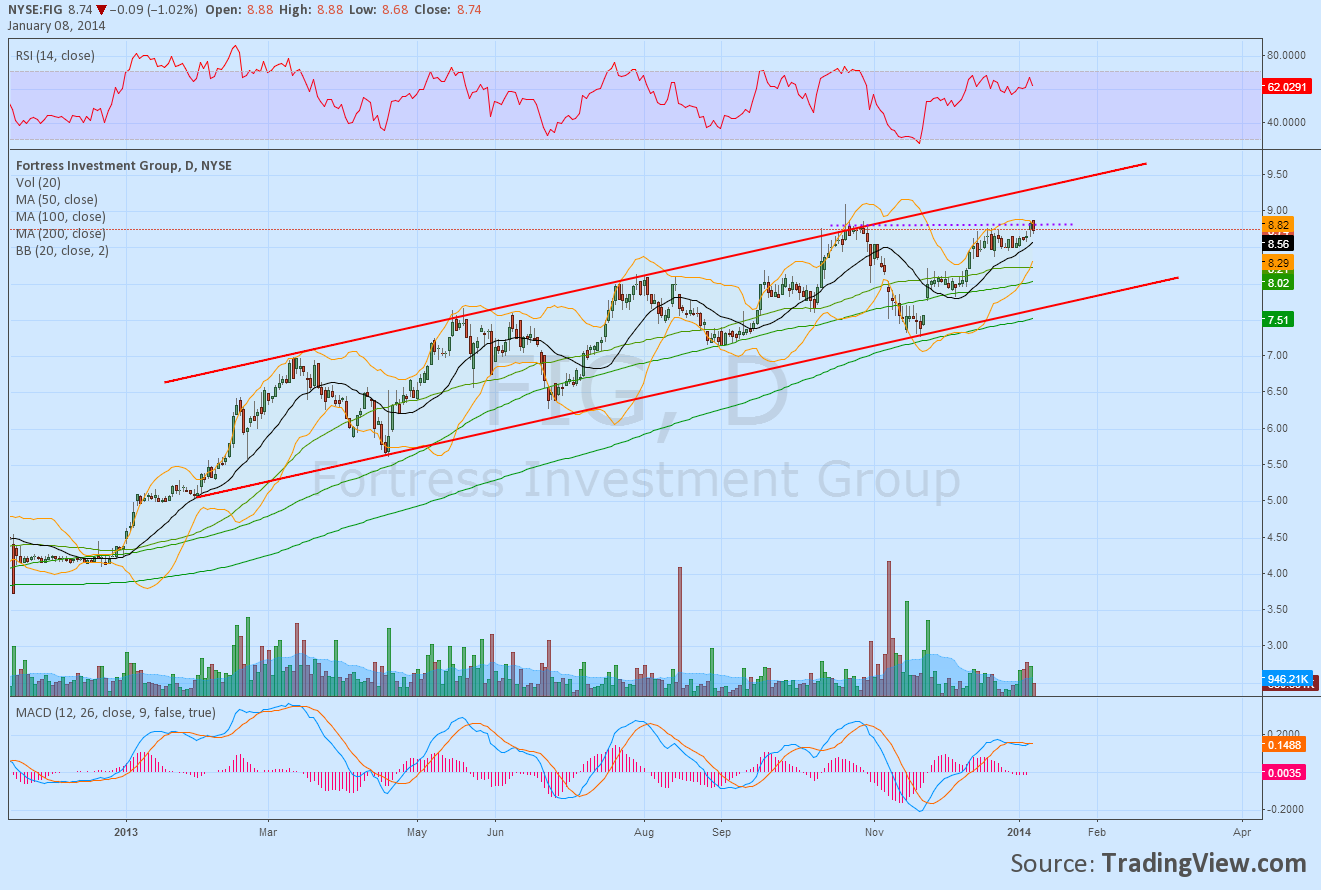
Task: Select the upper red channel trendline
Action: point(655,272)
